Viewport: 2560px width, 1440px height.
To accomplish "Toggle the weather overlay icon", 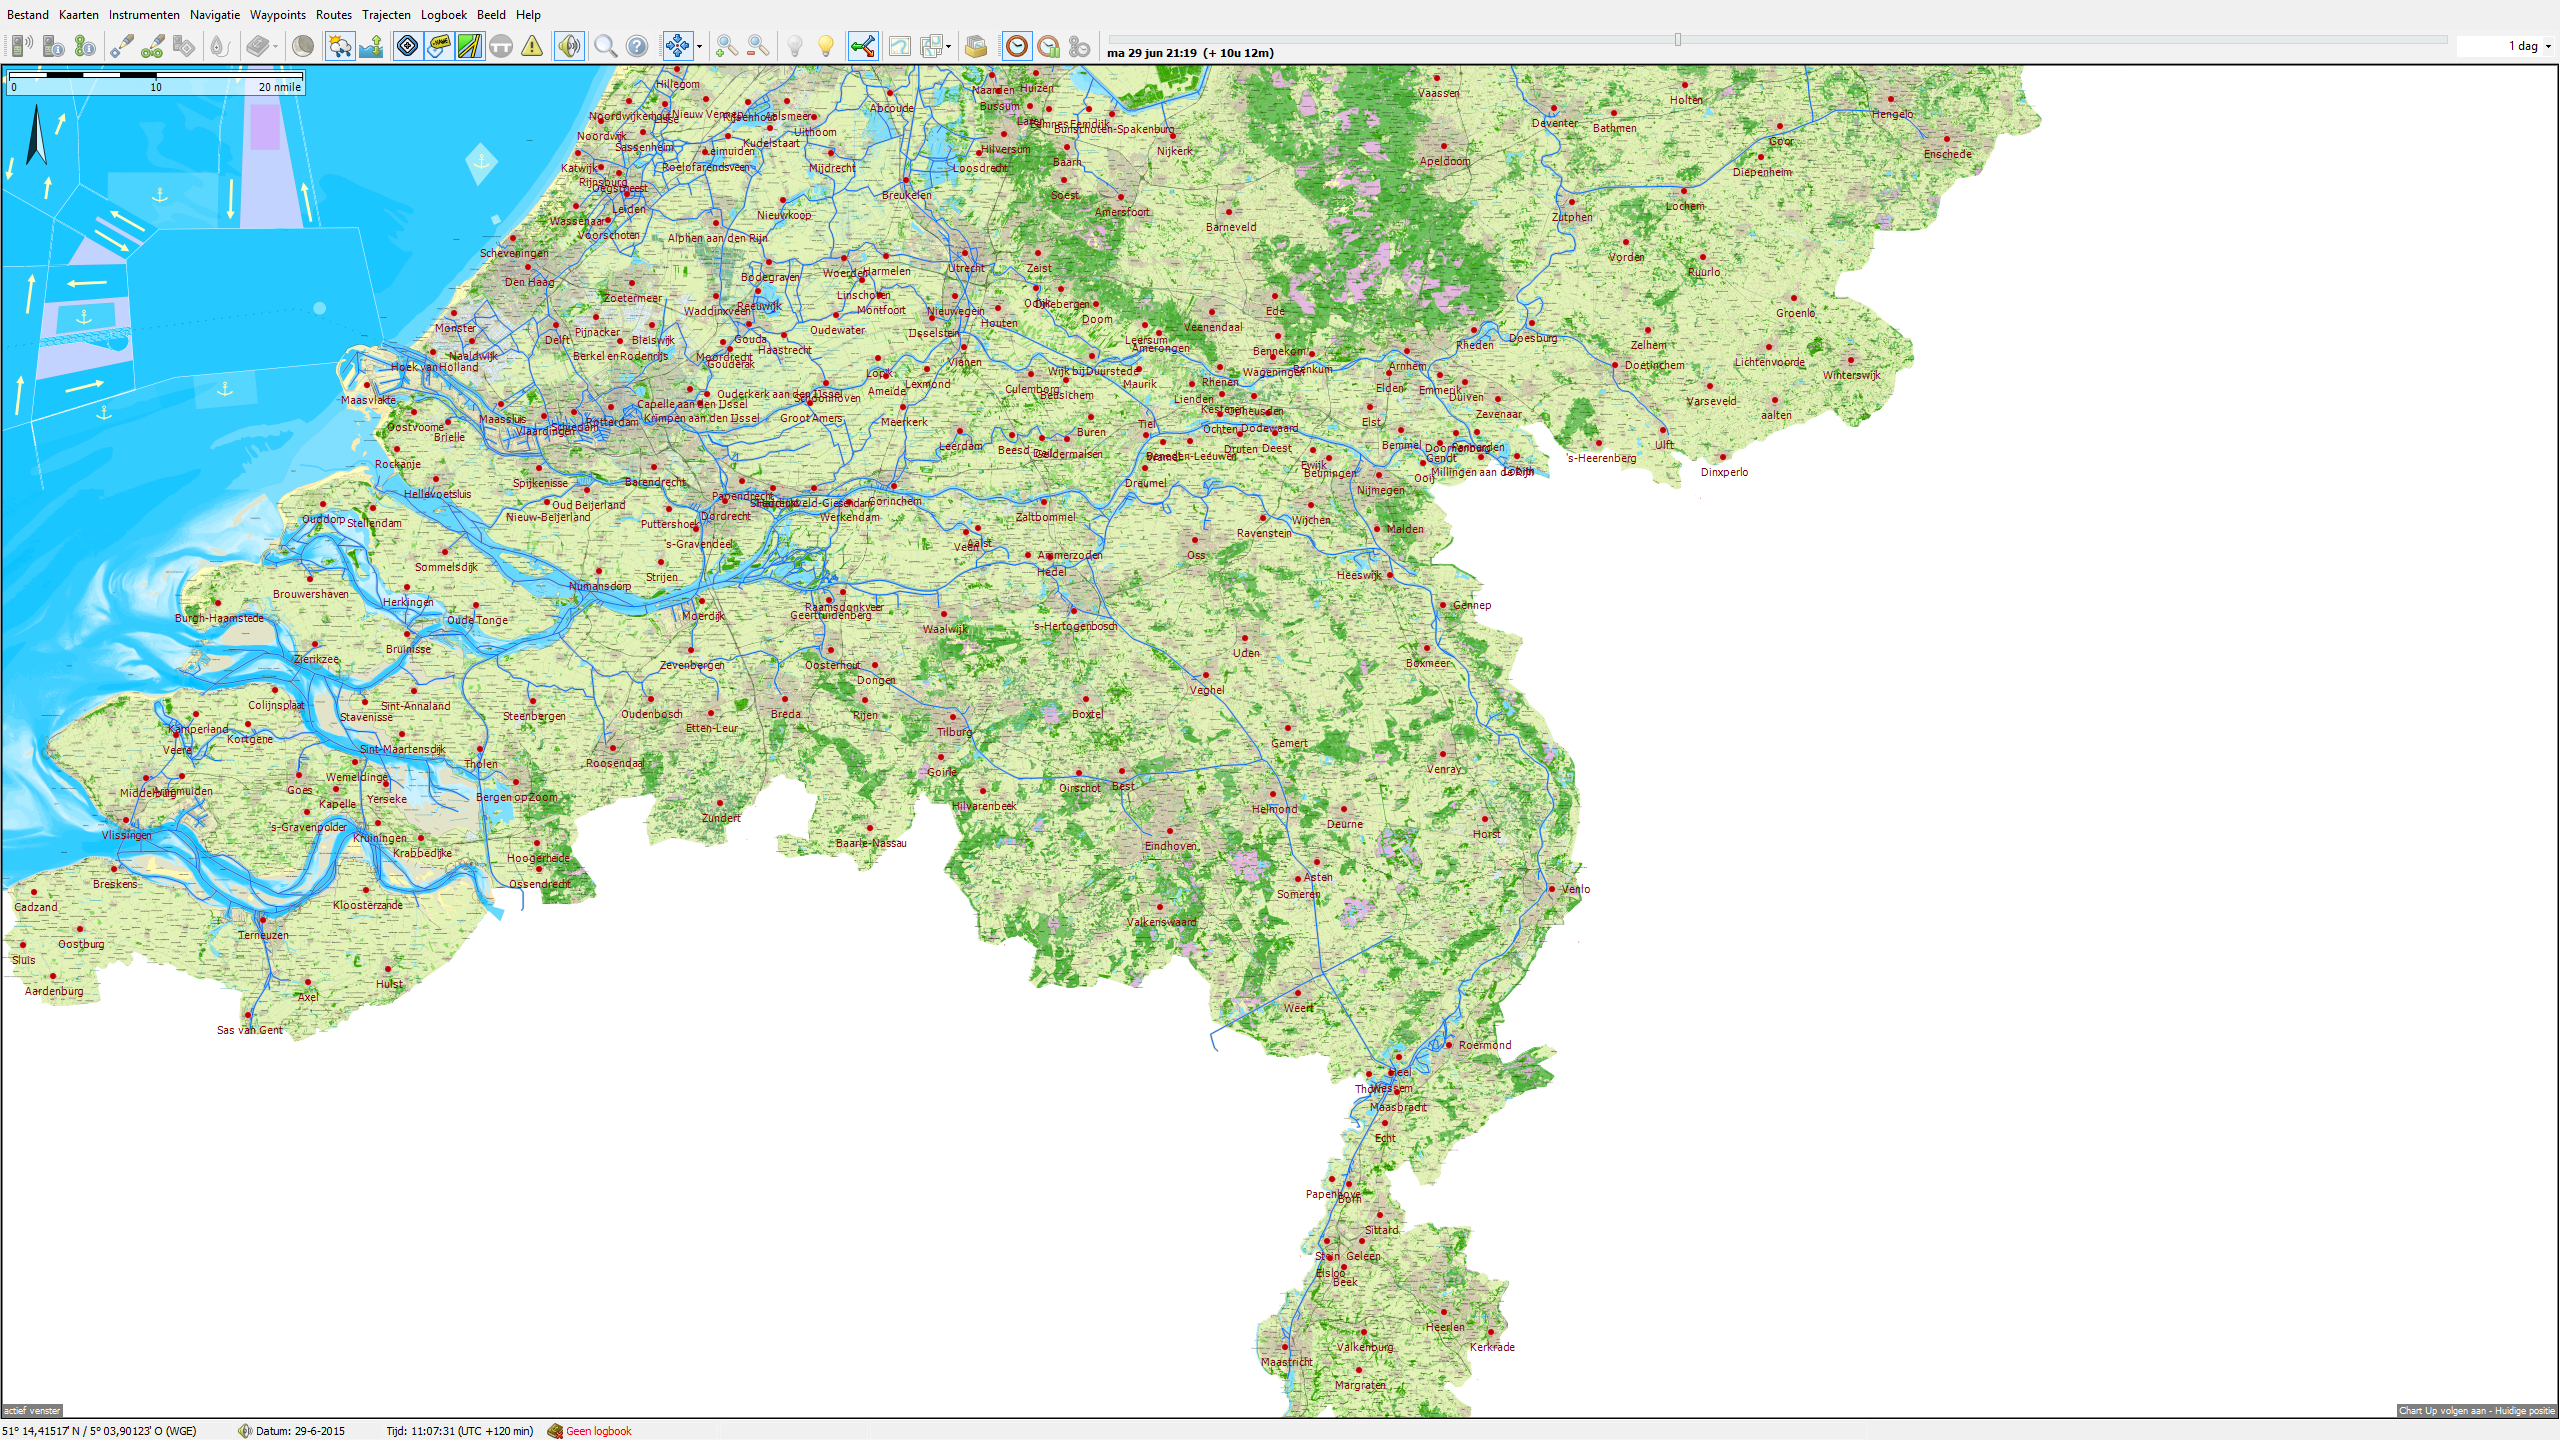I will pyautogui.click(x=340, y=46).
